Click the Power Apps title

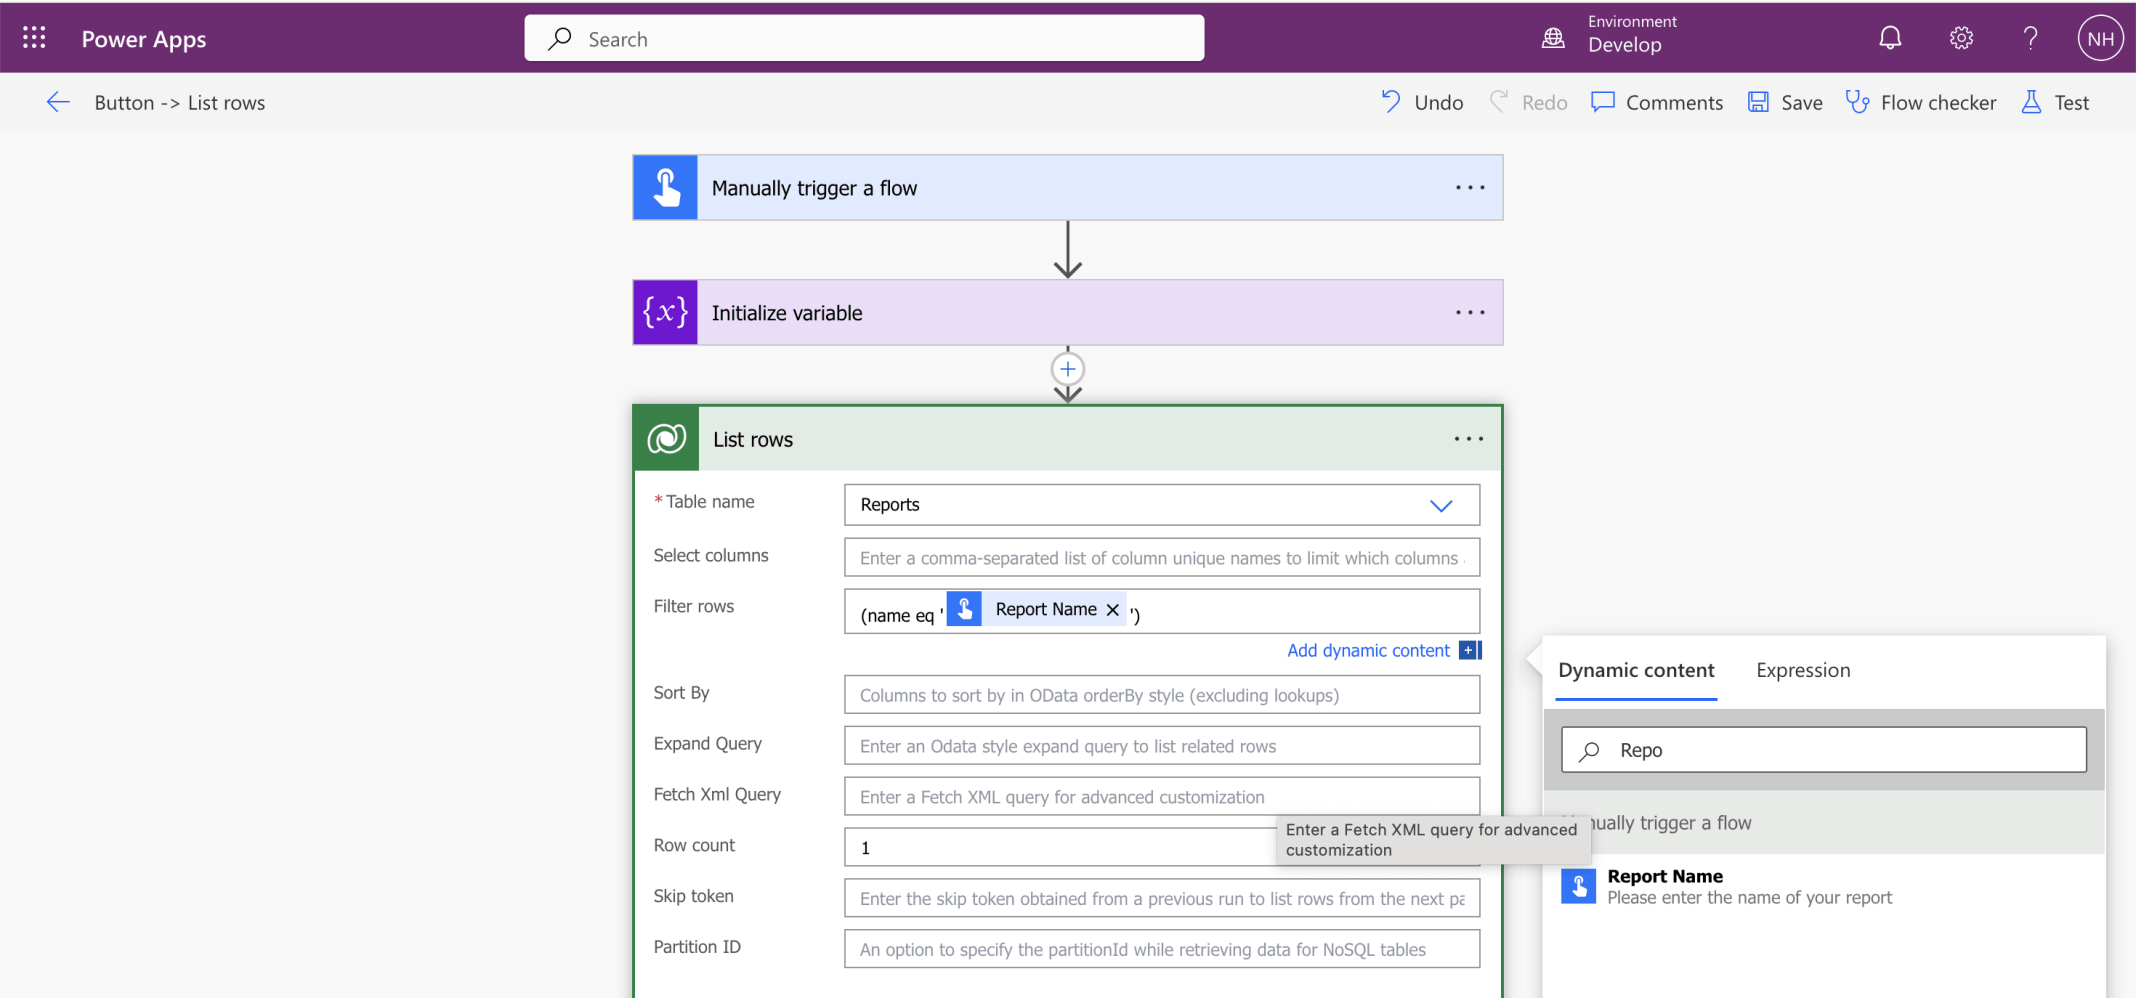tap(144, 39)
